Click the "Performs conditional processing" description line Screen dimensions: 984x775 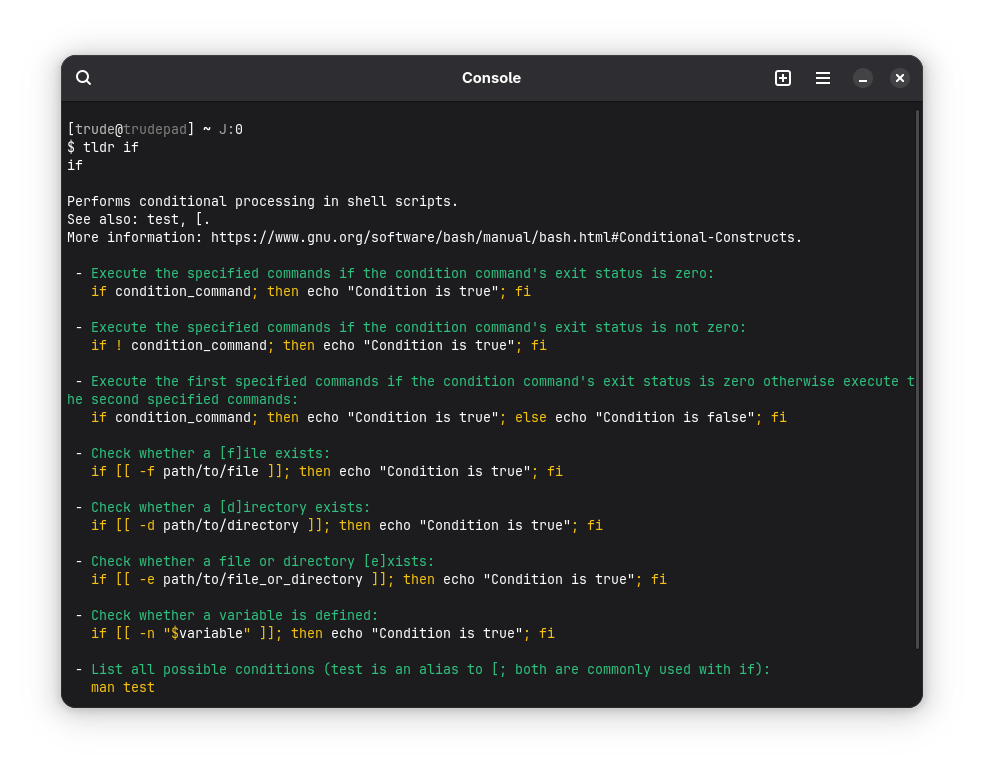[x=262, y=202]
